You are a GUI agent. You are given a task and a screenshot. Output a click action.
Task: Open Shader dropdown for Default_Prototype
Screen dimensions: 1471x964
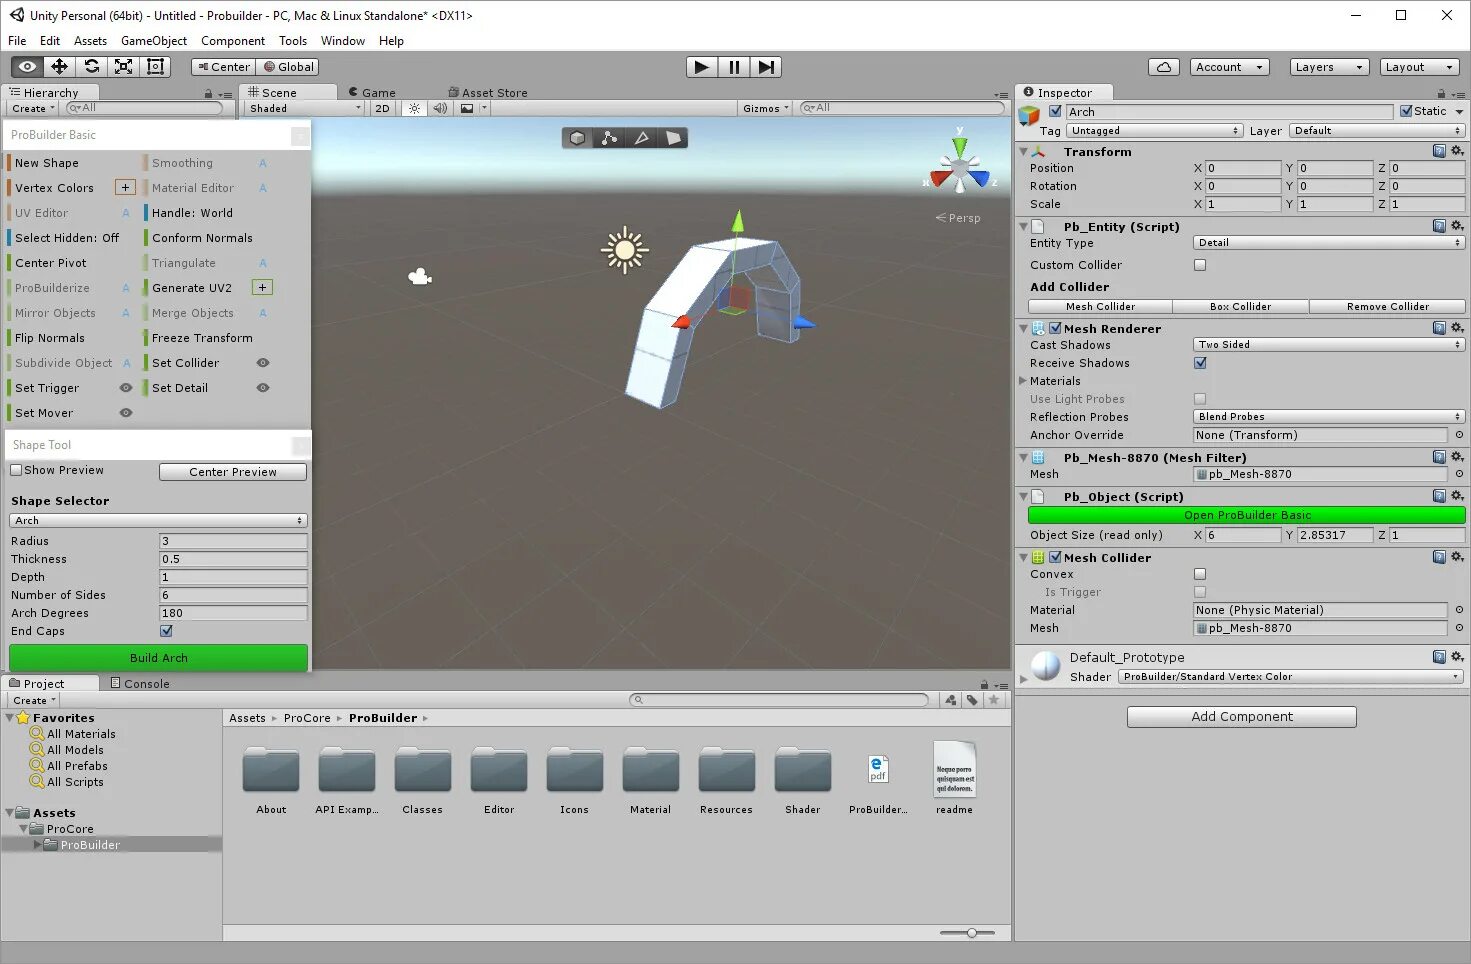(1291, 677)
